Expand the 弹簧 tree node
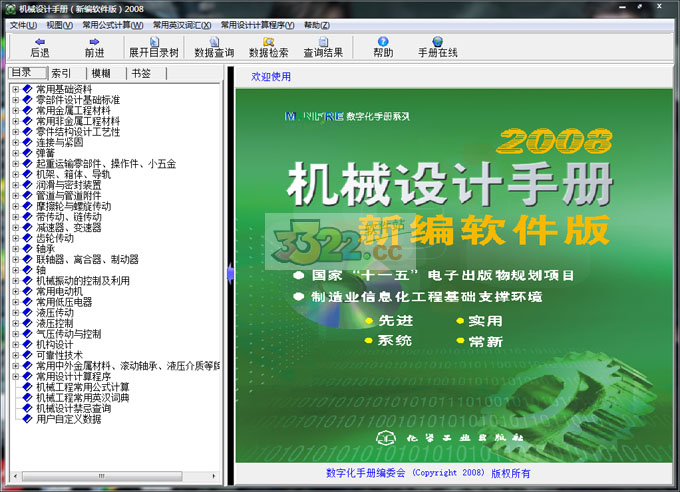 coord(16,153)
